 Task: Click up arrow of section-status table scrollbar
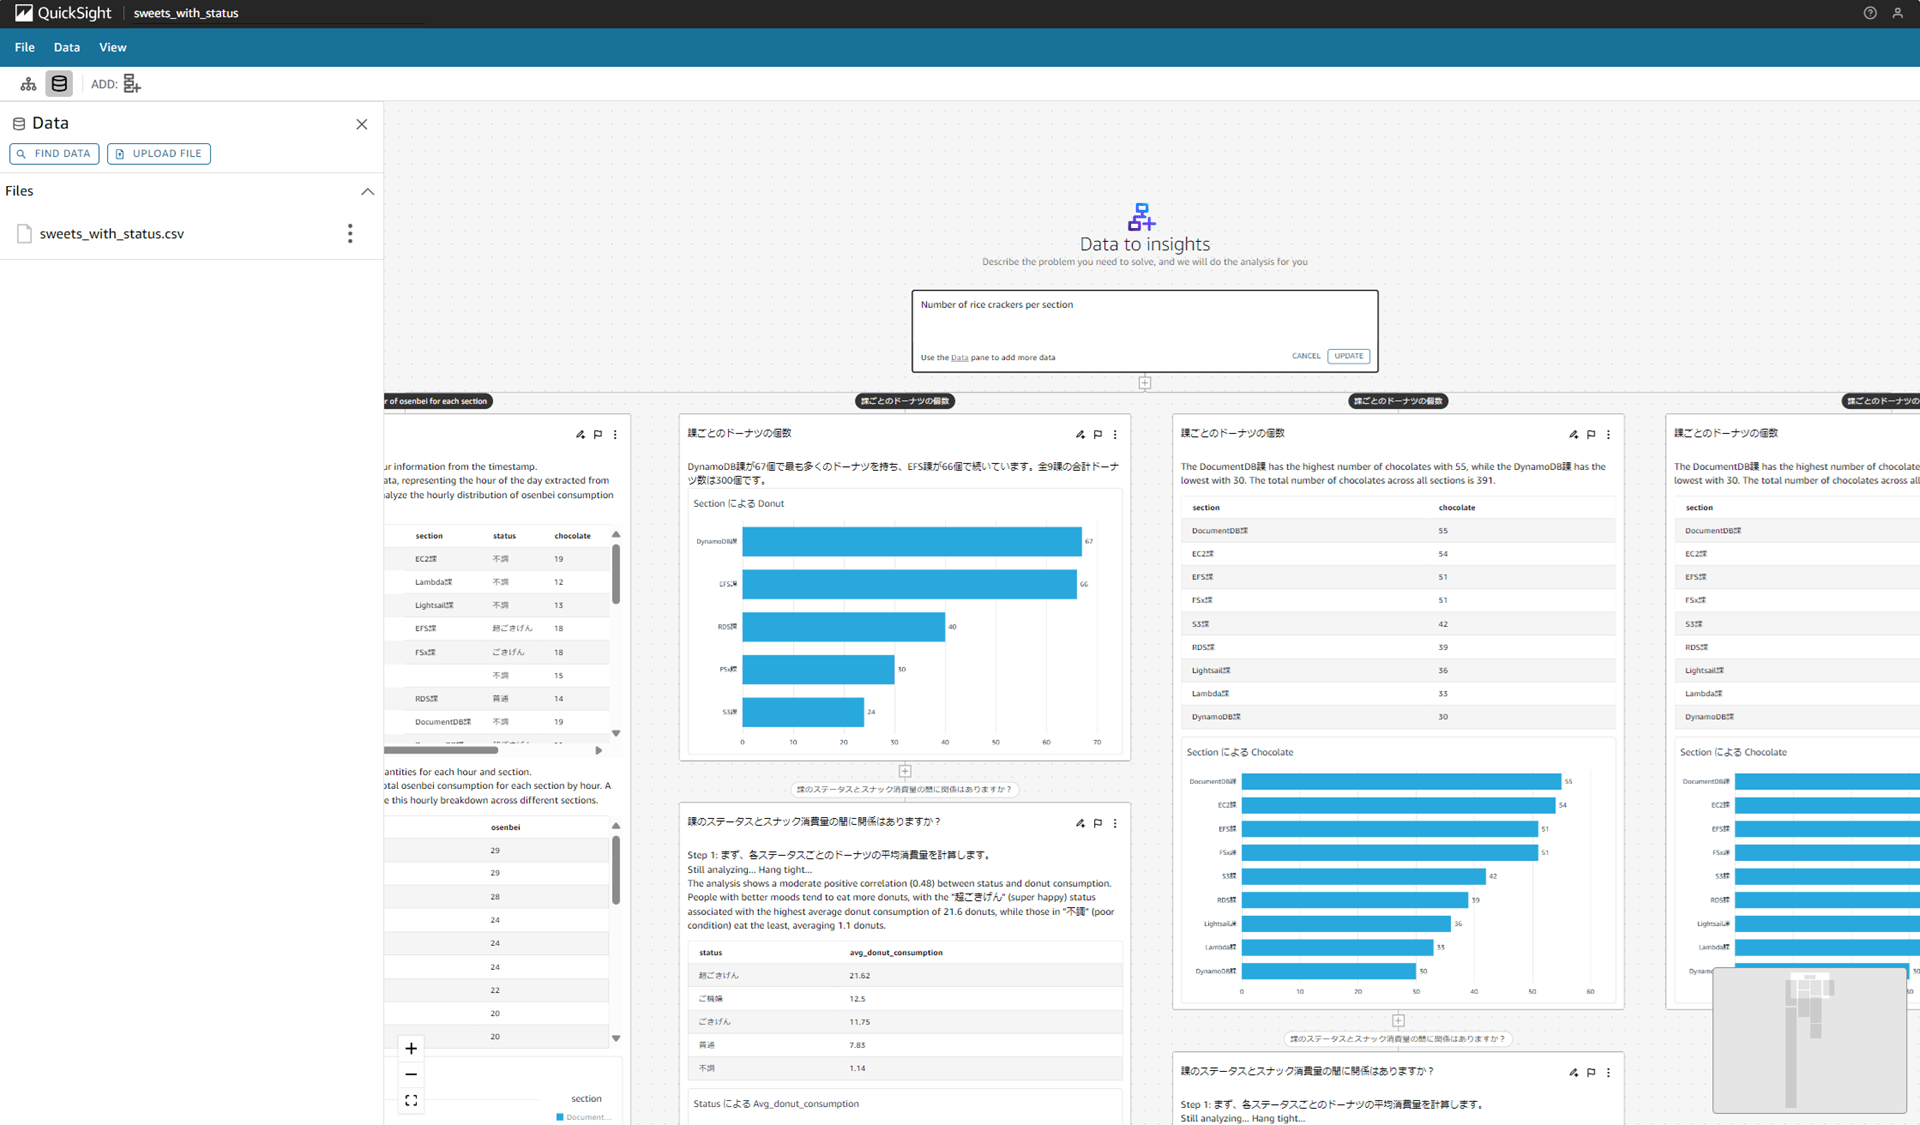[616, 535]
